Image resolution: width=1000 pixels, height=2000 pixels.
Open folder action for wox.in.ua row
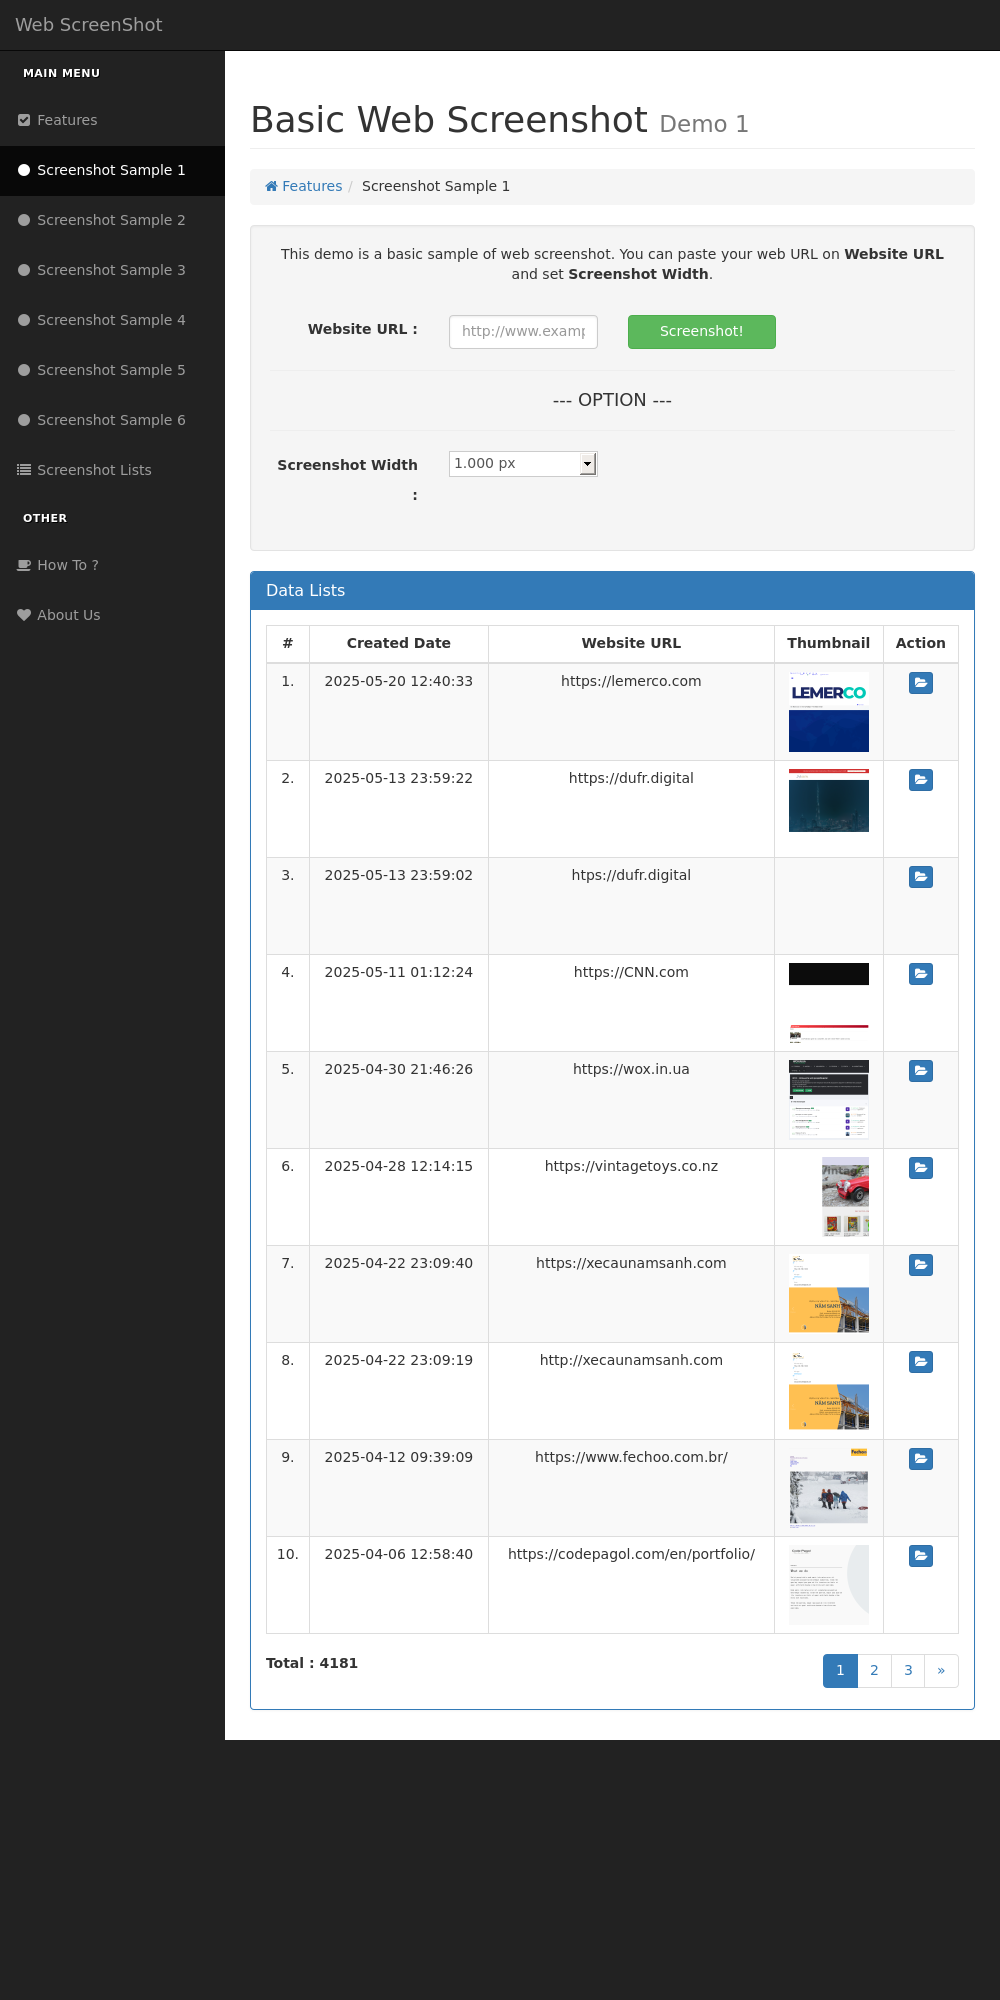click(921, 1071)
